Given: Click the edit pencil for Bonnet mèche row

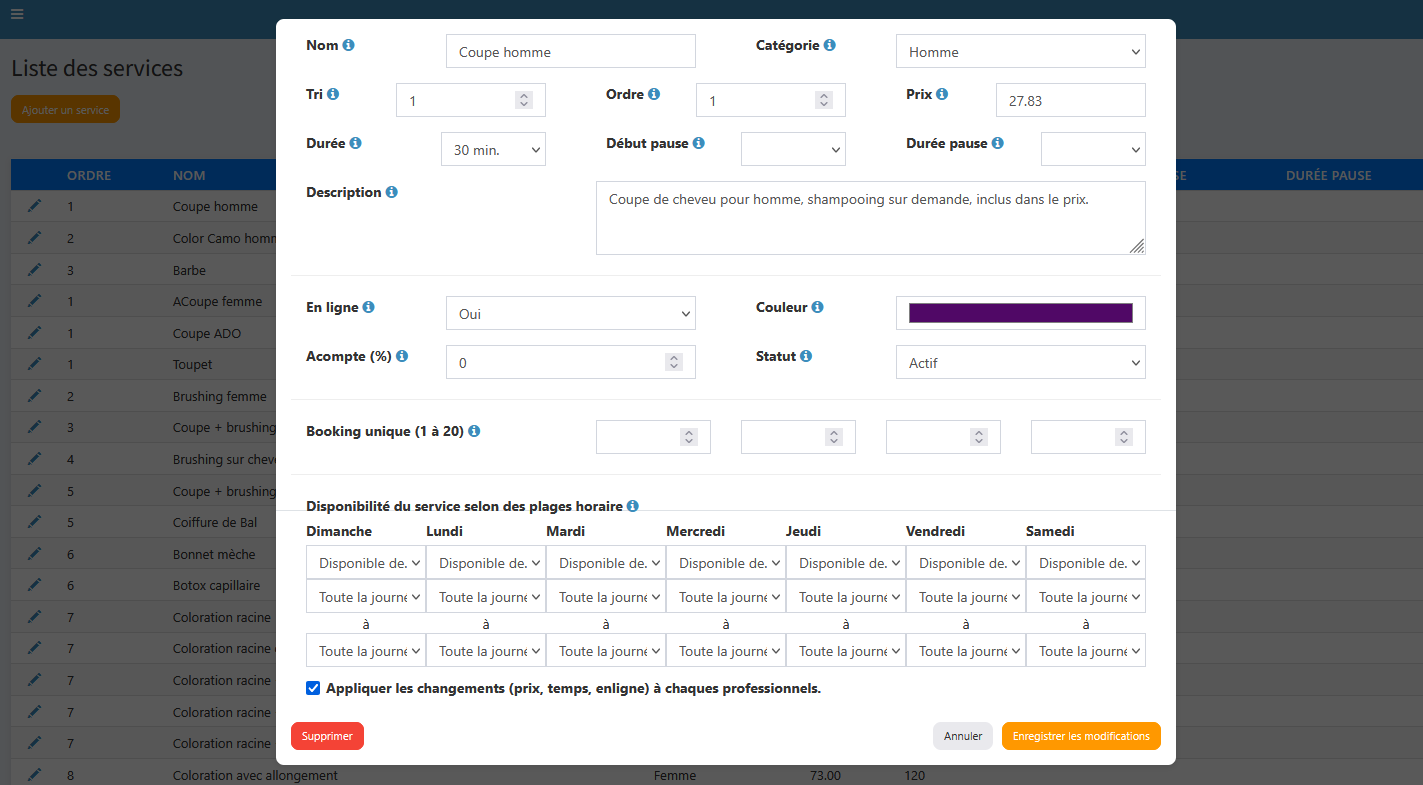Looking at the screenshot, I should 34,554.
